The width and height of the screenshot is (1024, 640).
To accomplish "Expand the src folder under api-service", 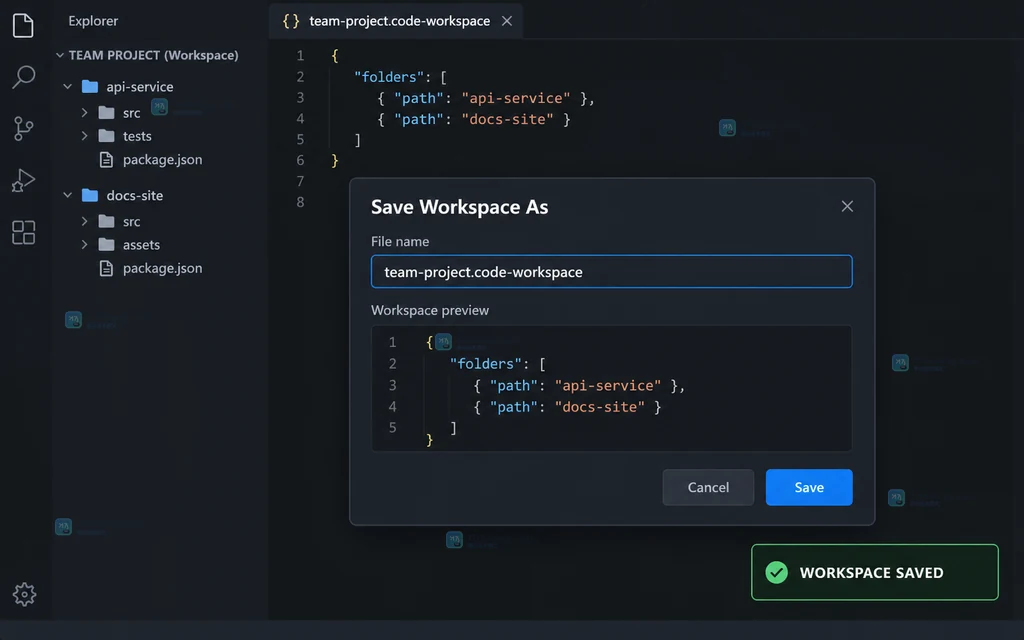I will click(84, 112).
